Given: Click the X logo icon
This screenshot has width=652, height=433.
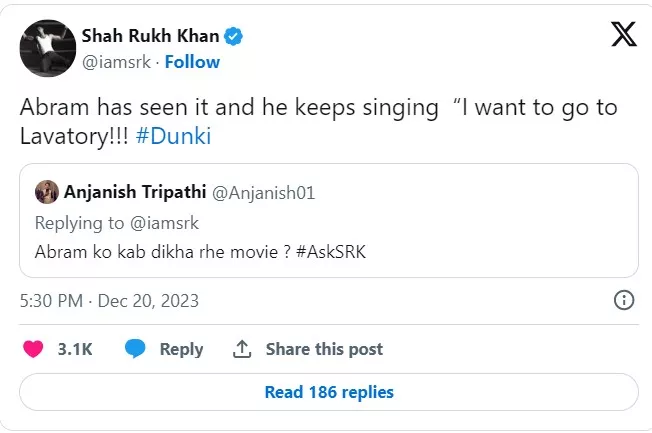Looking at the screenshot, I should coord(623,35).
